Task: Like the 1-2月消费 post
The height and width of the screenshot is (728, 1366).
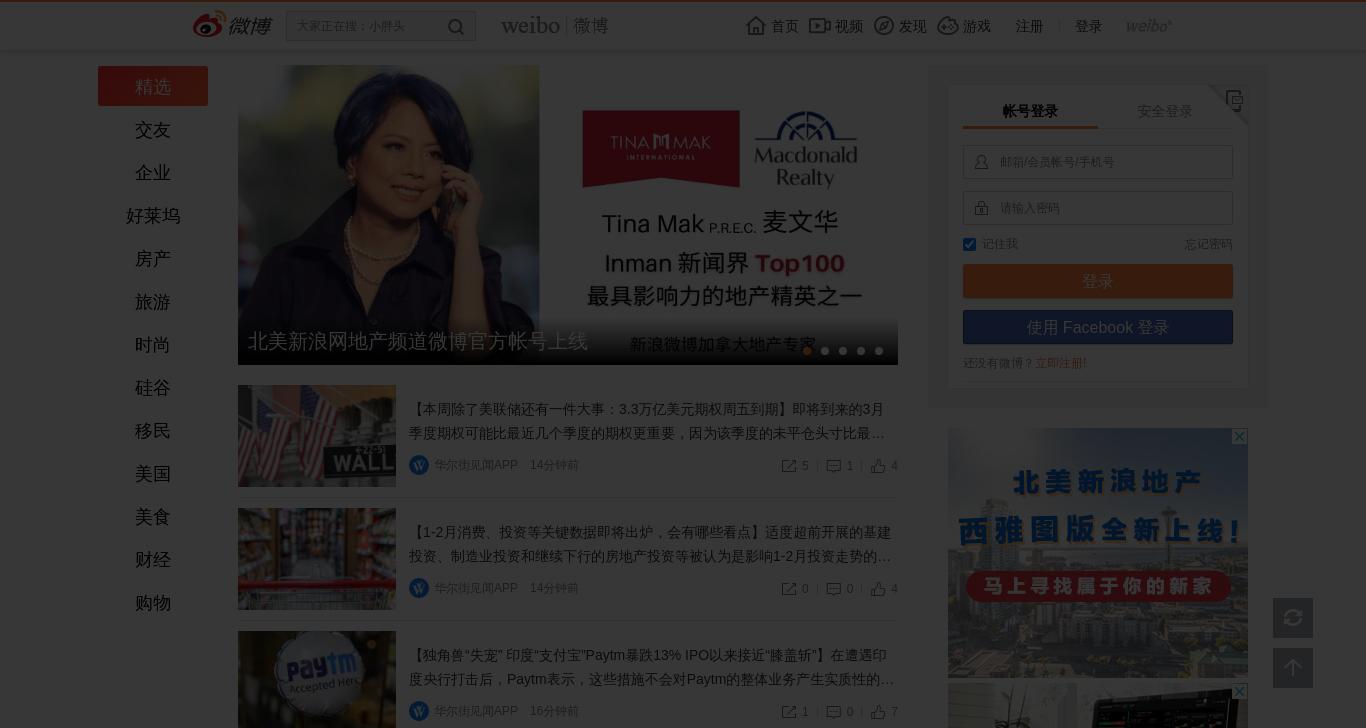Action: pos(884,589)
